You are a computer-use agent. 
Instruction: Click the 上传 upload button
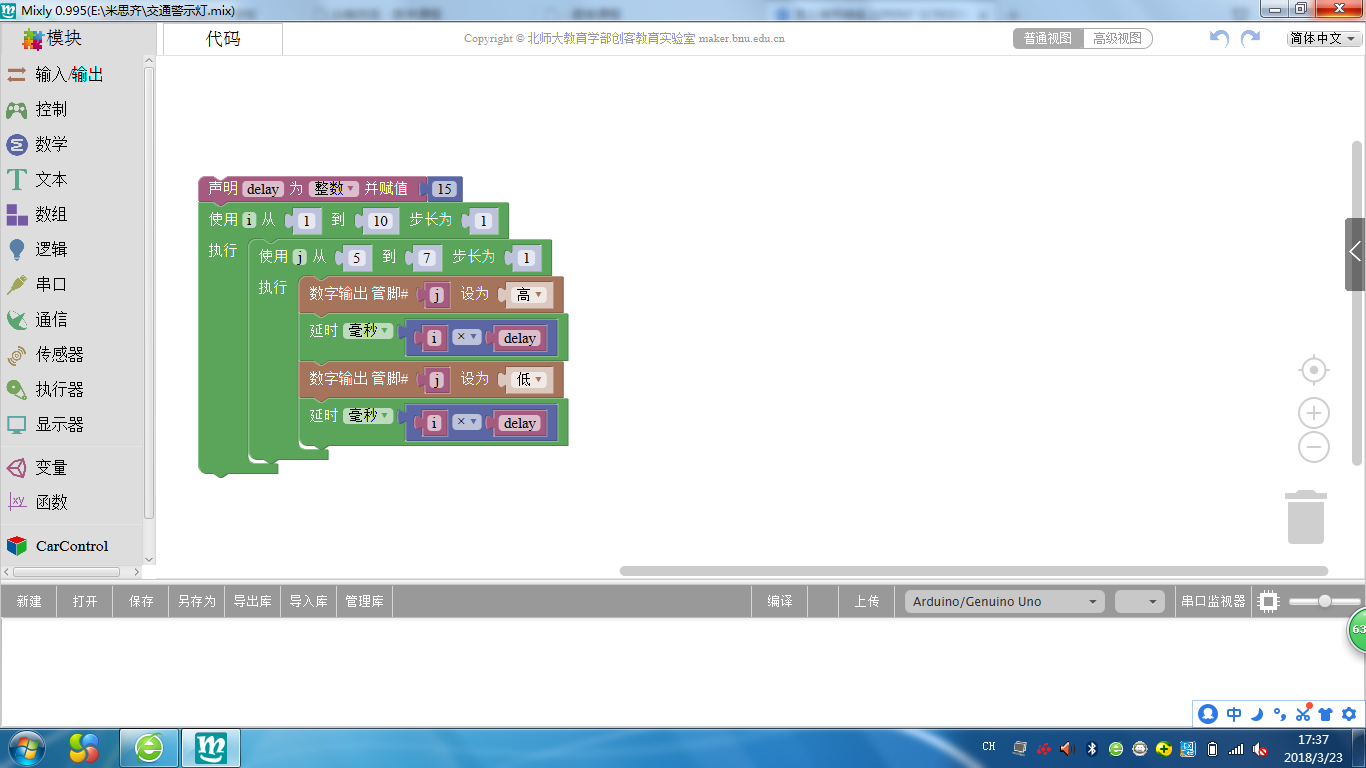pos(866,601)
